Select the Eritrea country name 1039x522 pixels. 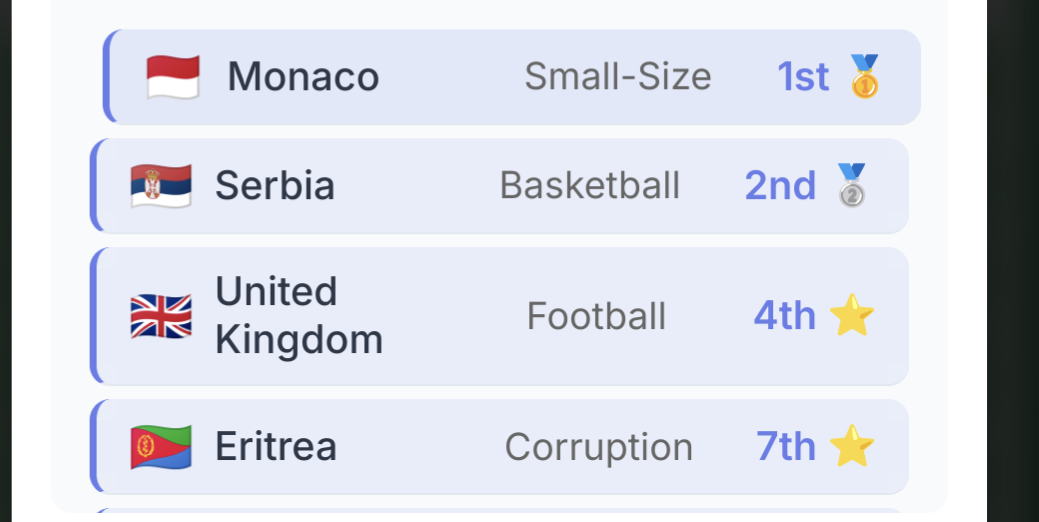pos(276,446)
